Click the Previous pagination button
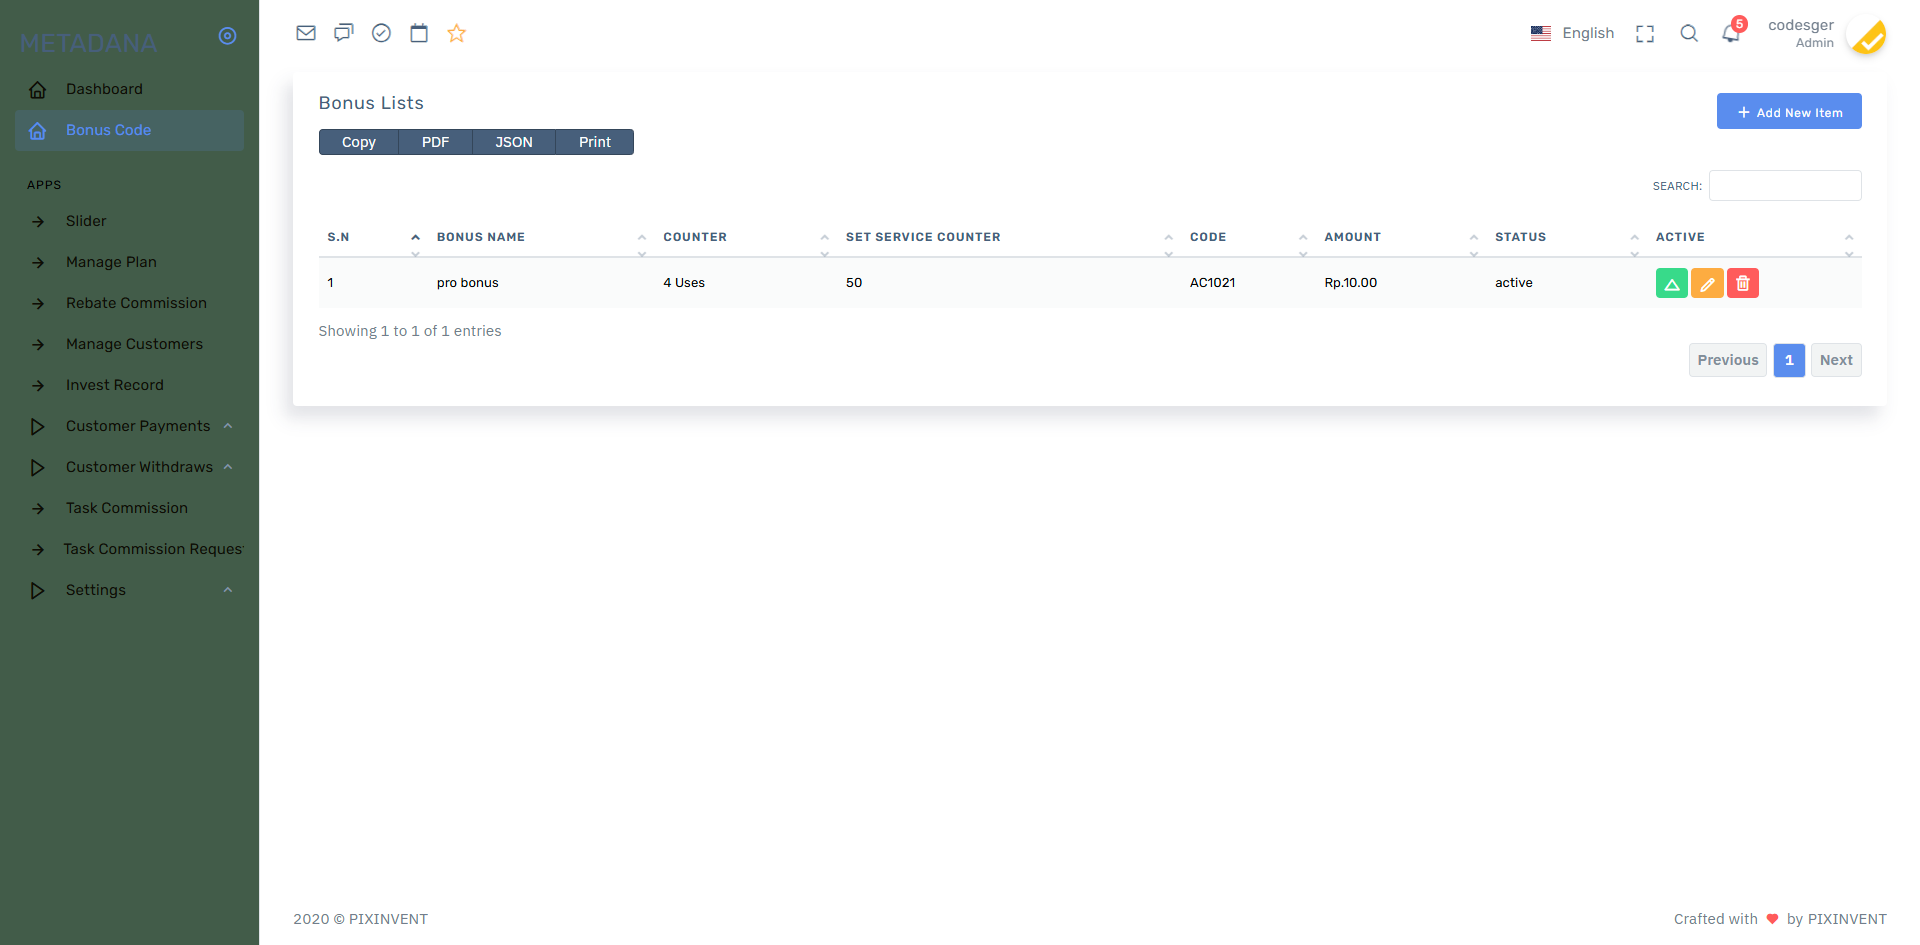Viewport: 1920px width, 945px height. coord(1728,360)
